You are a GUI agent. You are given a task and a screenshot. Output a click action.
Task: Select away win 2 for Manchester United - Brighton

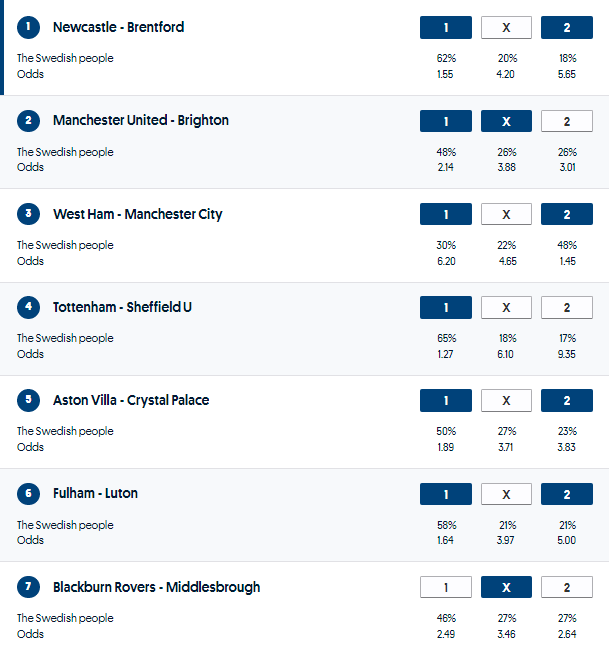567,121
